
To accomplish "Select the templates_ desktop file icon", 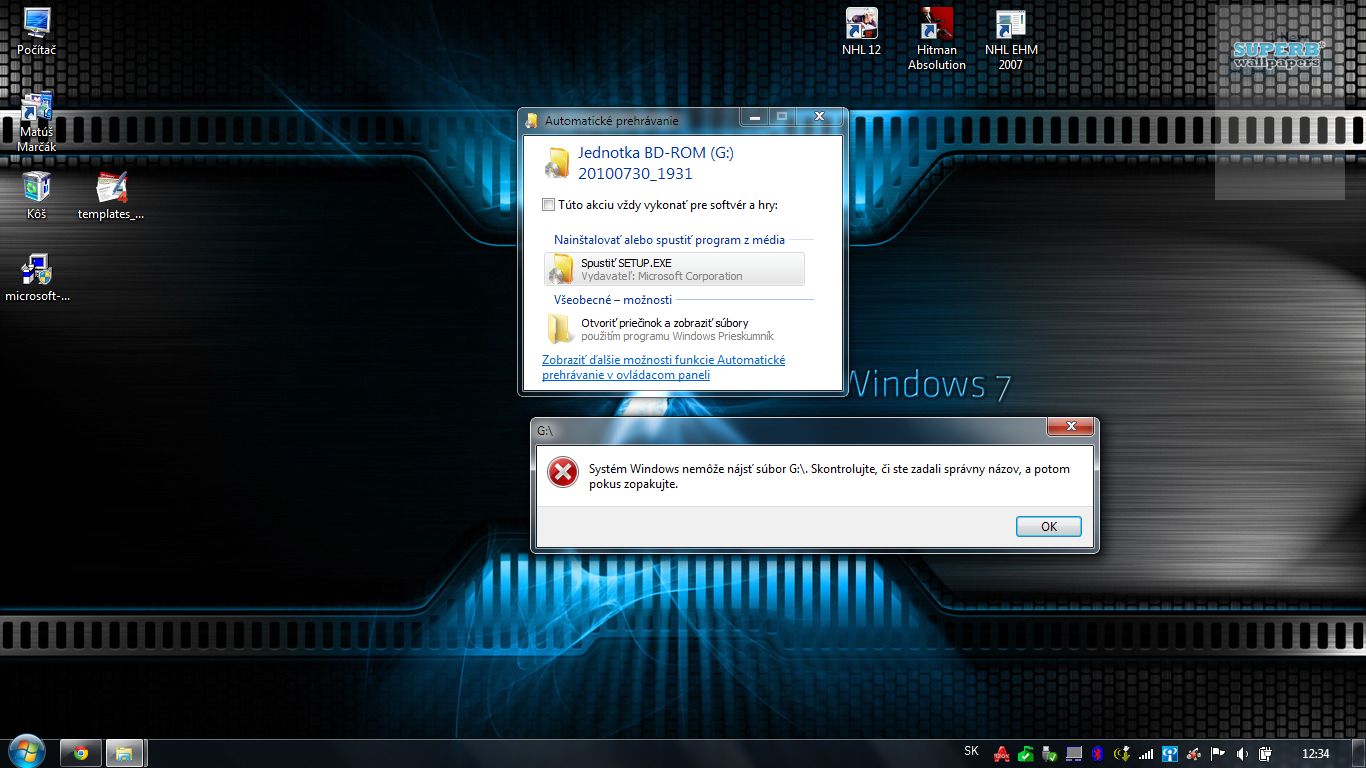I will 111,195.
